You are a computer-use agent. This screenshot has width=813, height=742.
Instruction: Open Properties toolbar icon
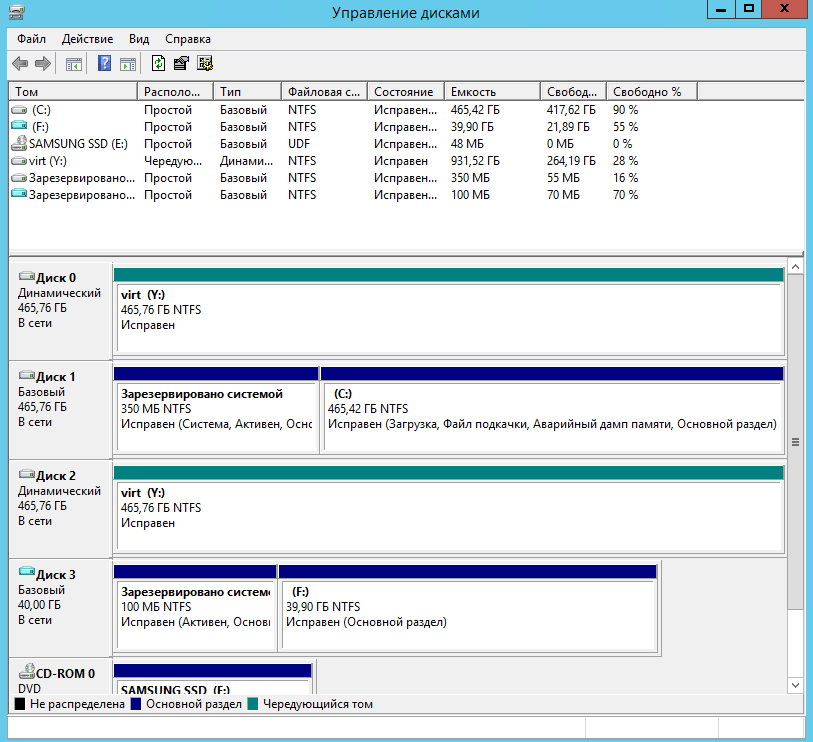(181, 64)
